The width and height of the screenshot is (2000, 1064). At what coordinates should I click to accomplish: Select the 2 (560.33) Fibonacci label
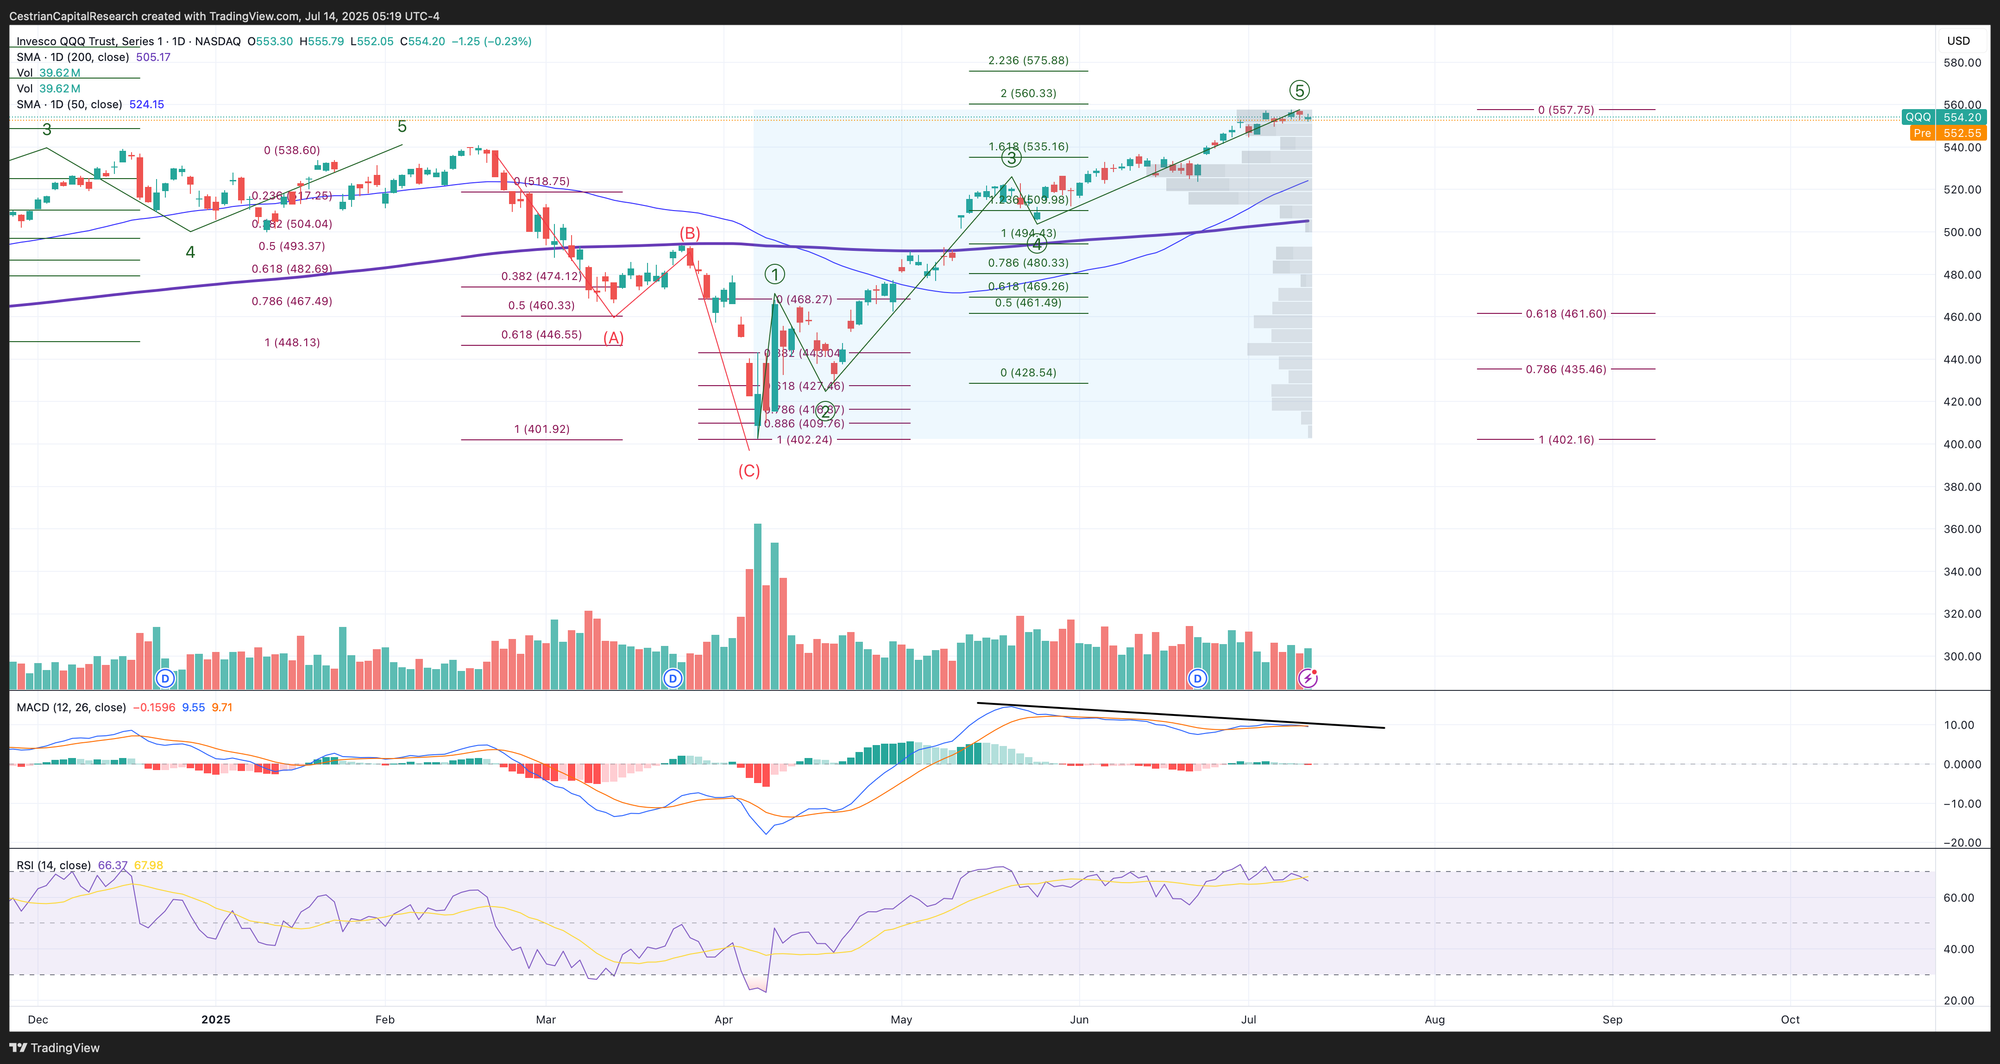coord(1028,94)
